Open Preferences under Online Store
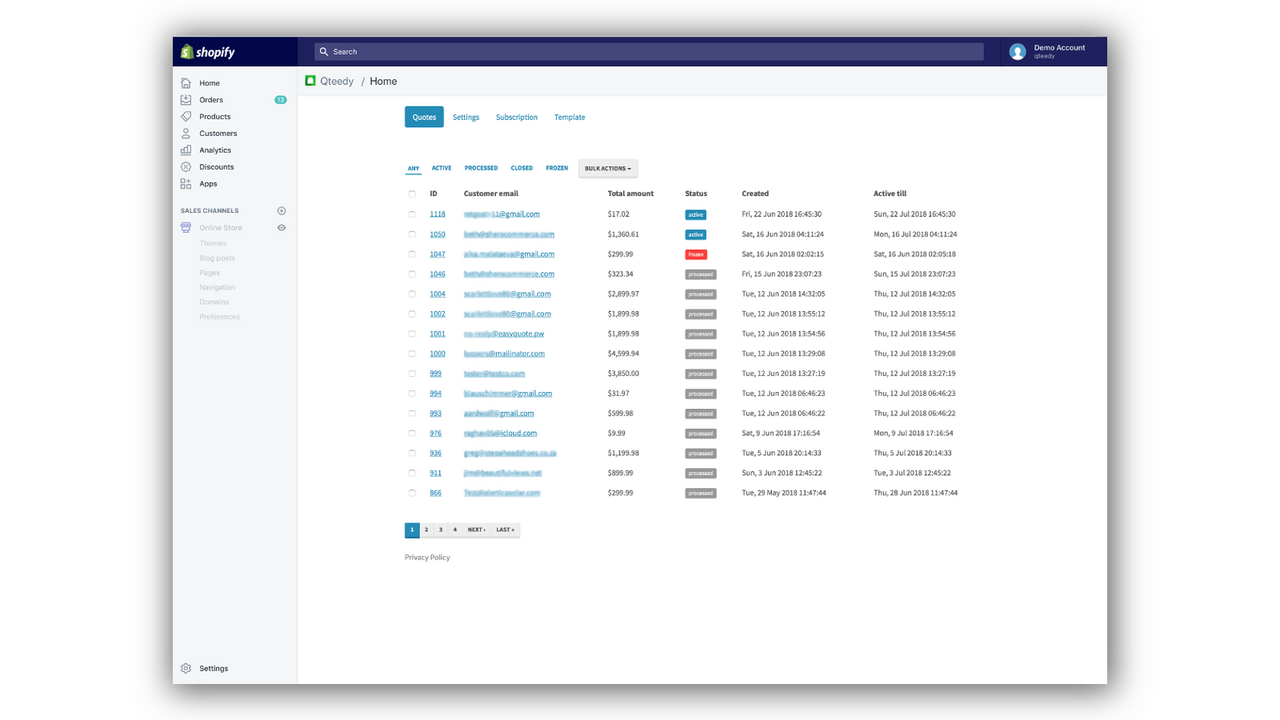The height and width of the screenshot is (720, 1280). (x=219, y=317)
